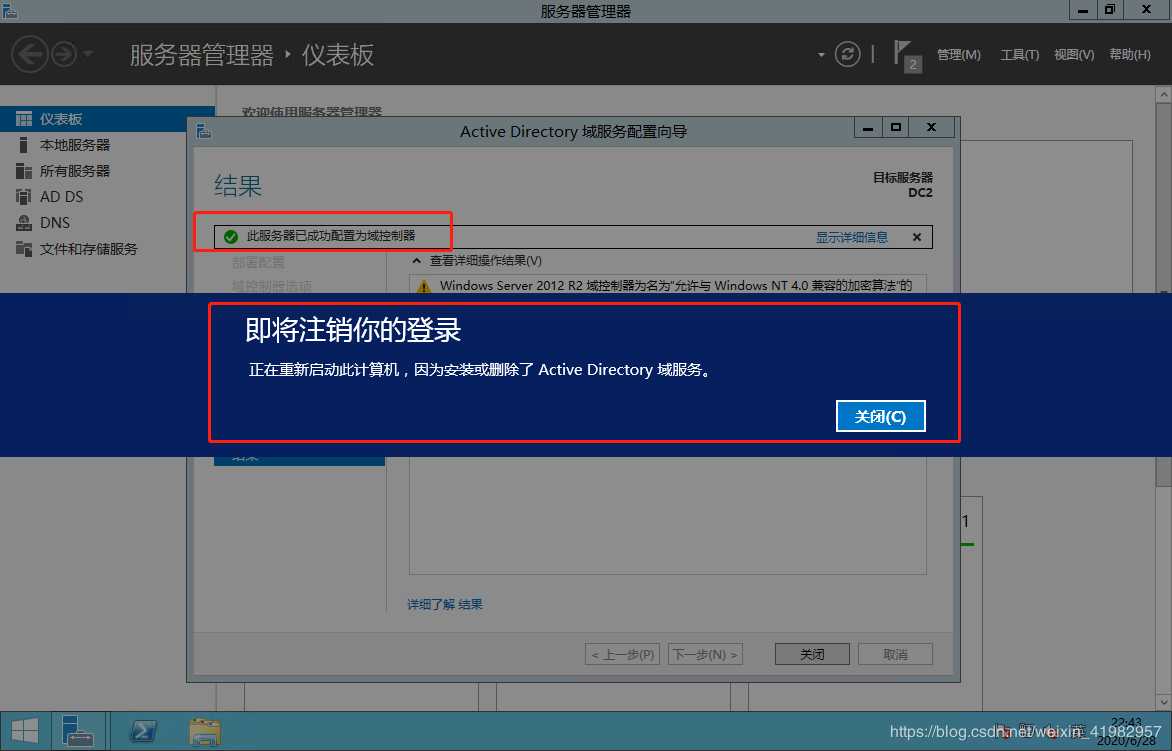Maximize the AD DS configuration wizard window

[x=895, y=128]
